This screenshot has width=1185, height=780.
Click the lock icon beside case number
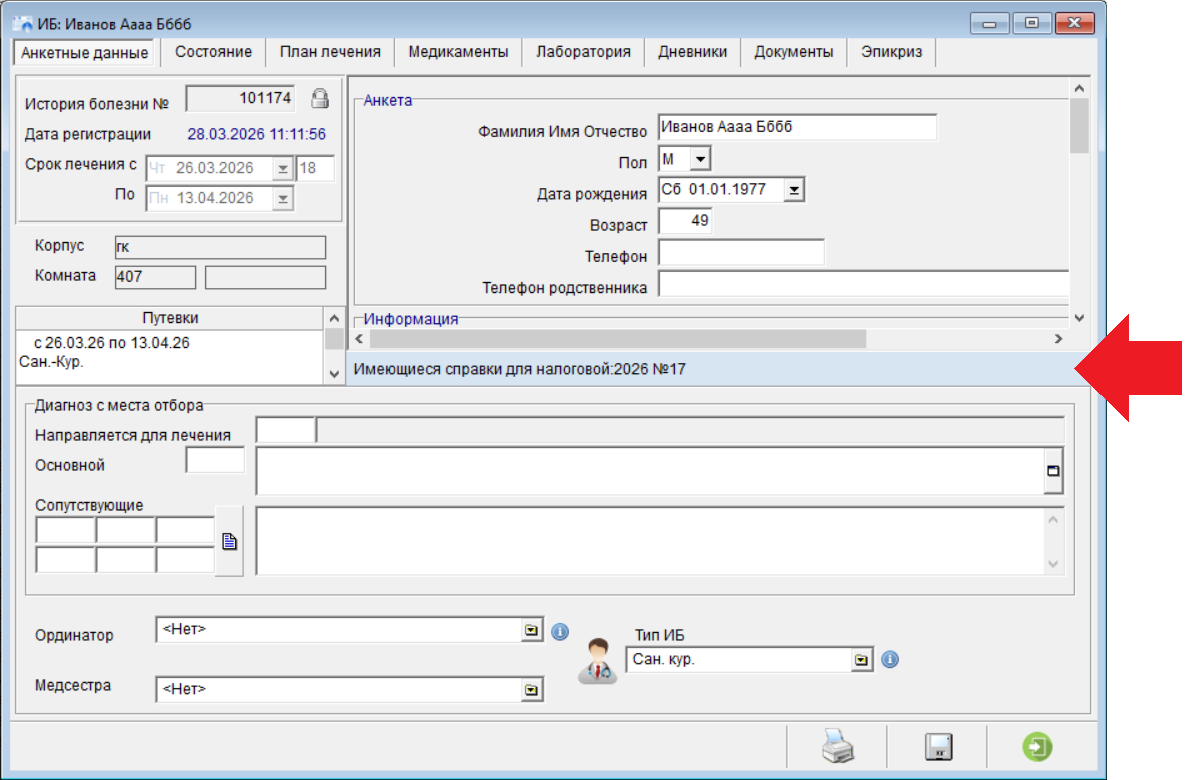coord(320,98)
